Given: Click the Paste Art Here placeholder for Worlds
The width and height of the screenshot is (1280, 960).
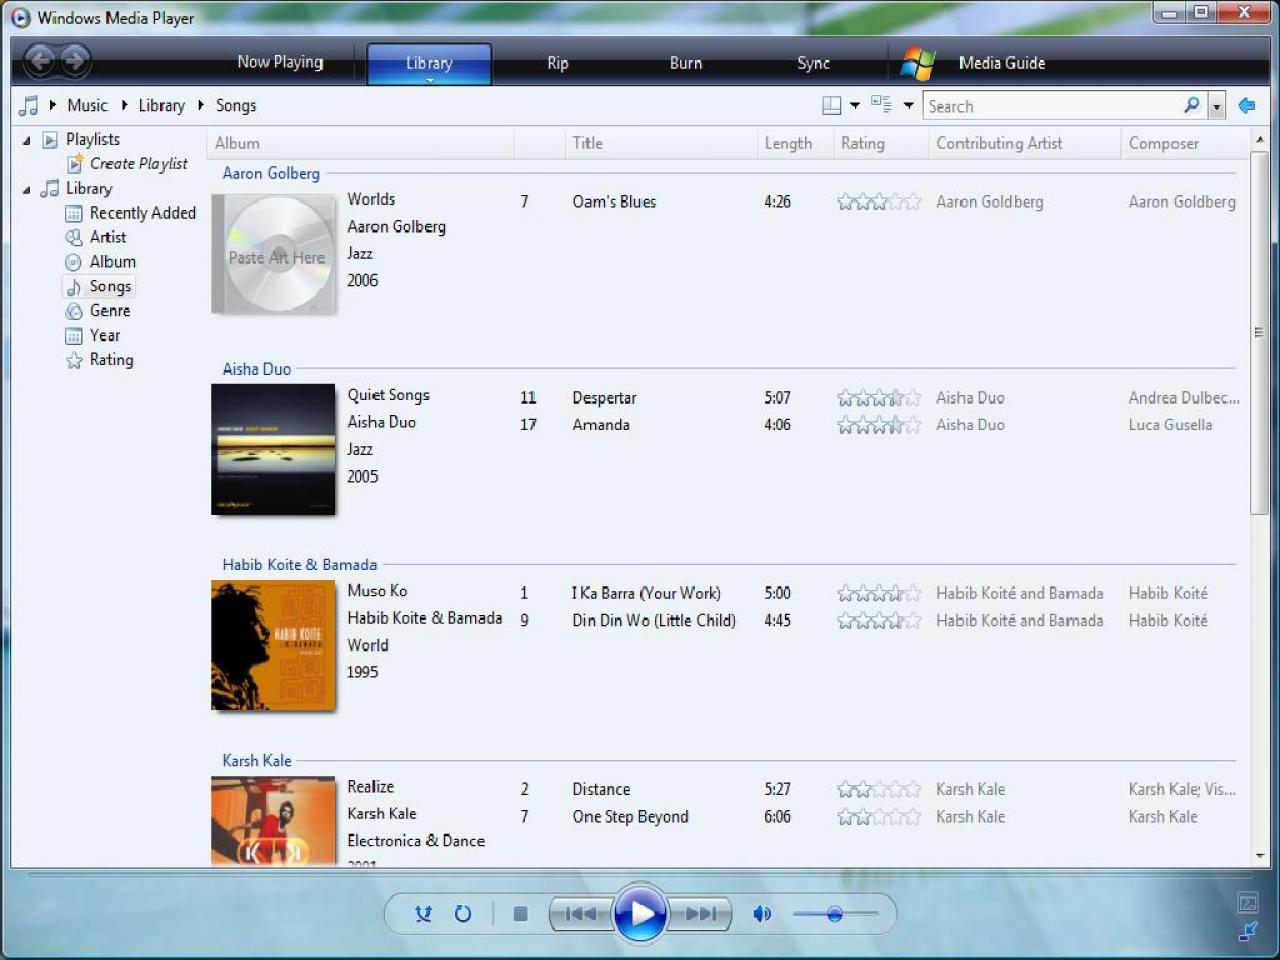Looking at the screenshot, I should click(274, 254).
